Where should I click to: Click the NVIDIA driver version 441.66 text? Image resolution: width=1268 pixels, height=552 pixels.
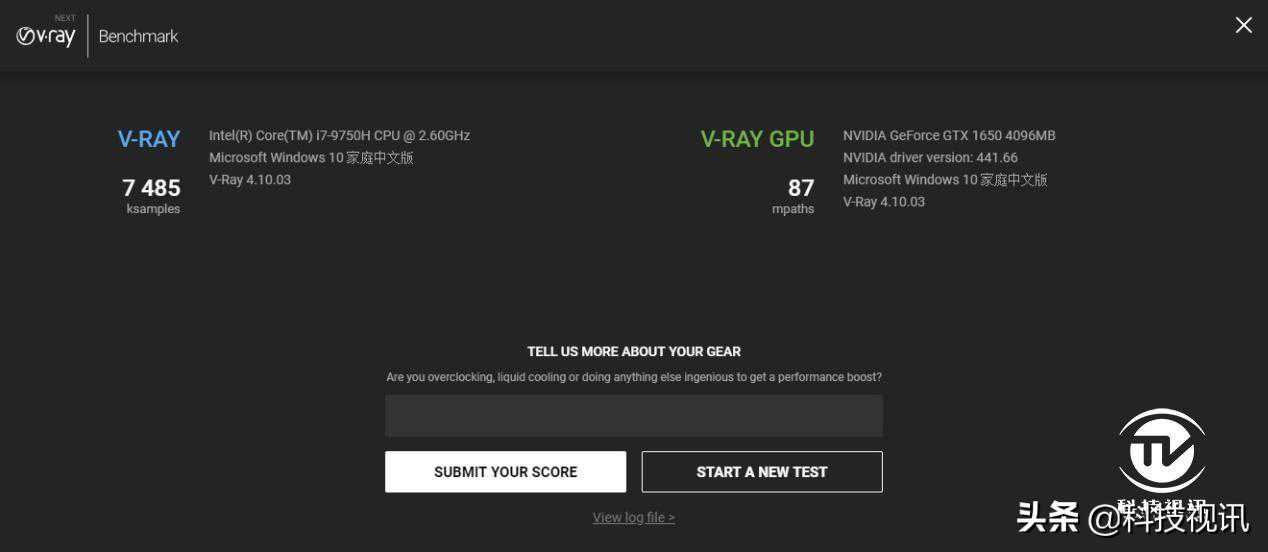click(x=930, y=157)
